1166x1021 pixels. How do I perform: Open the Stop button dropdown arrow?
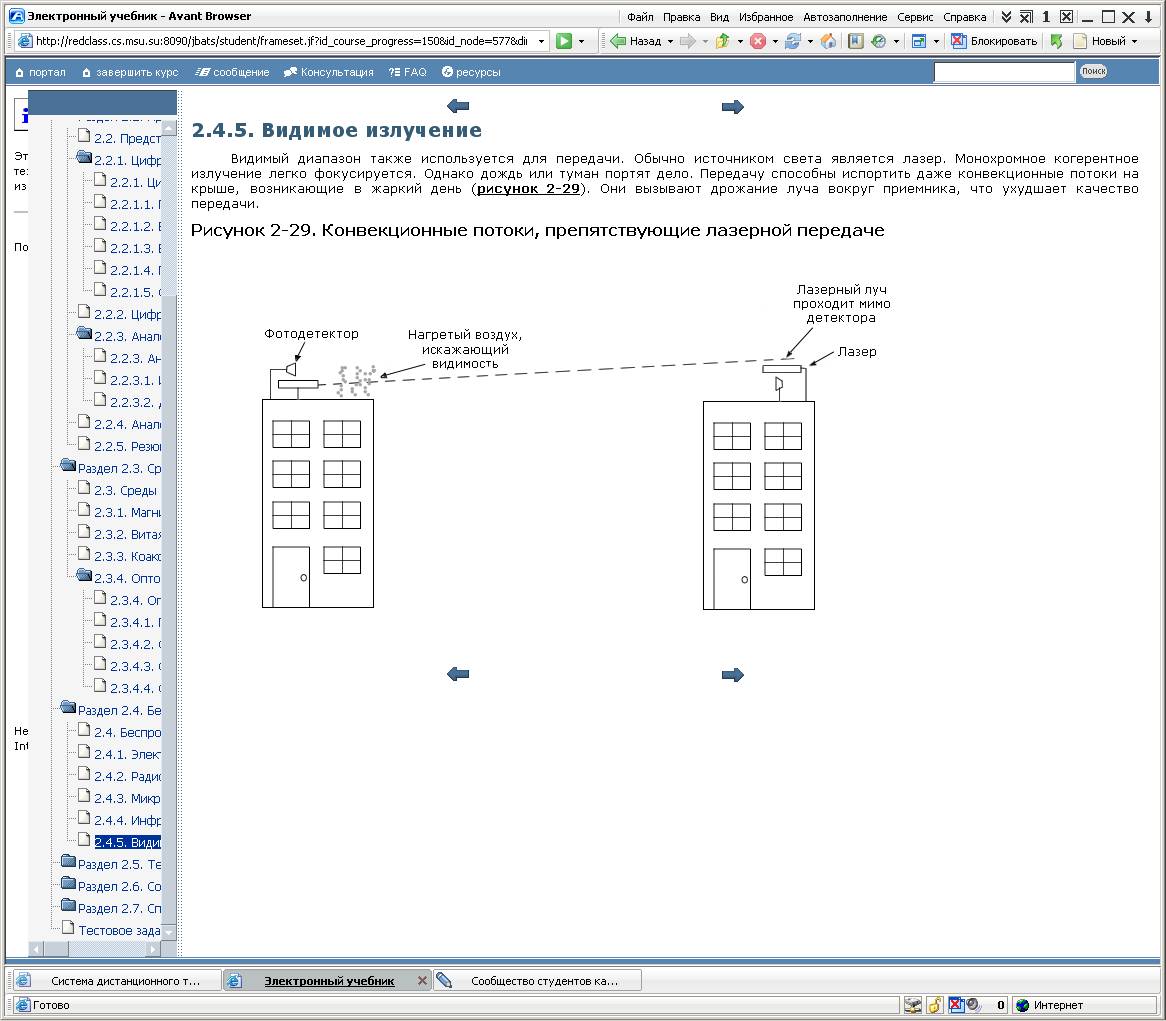pyautogui.click(x=775, y=42)
